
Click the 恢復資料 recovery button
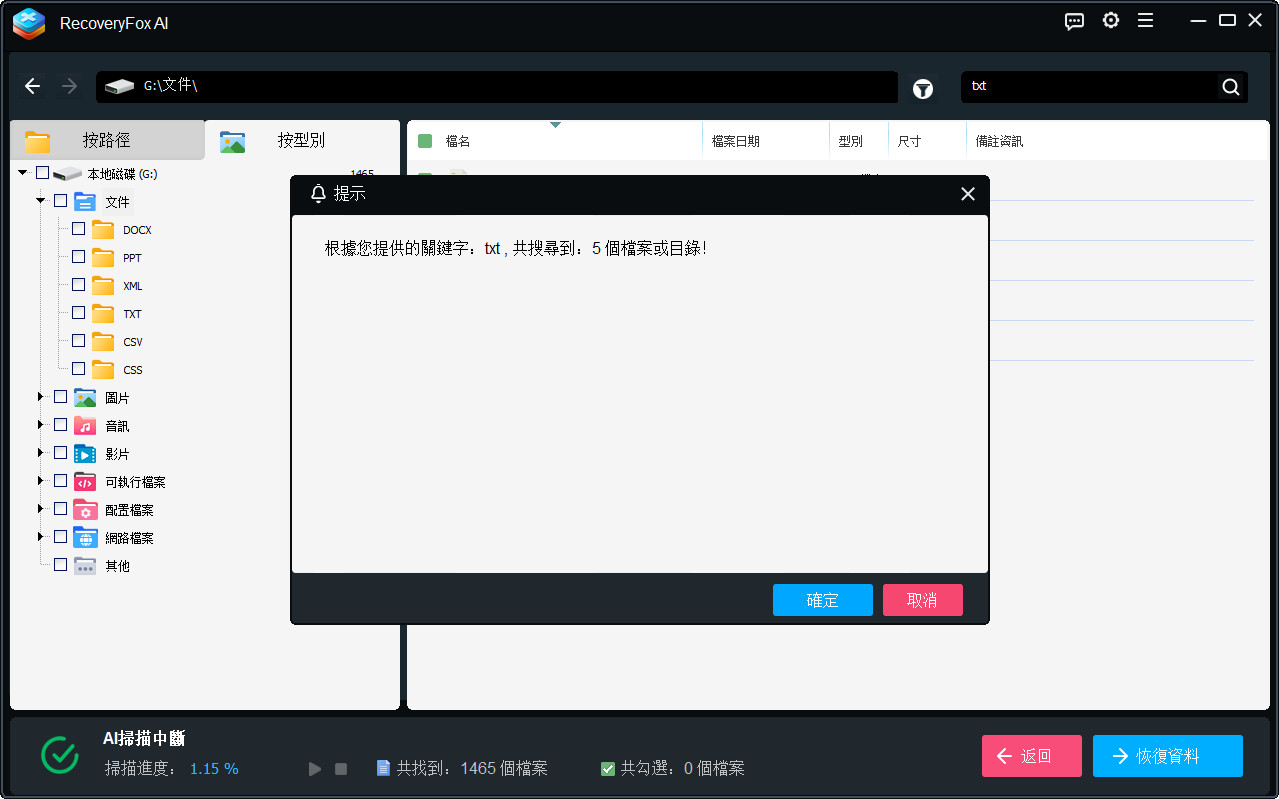(x=1167, y=756)
